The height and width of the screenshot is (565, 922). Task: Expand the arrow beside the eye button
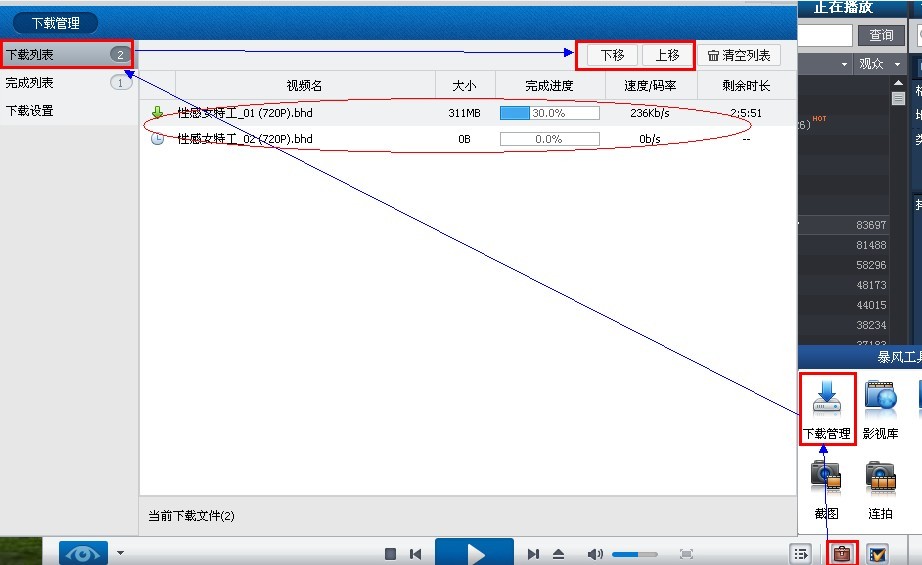click(x=121, y=553)
